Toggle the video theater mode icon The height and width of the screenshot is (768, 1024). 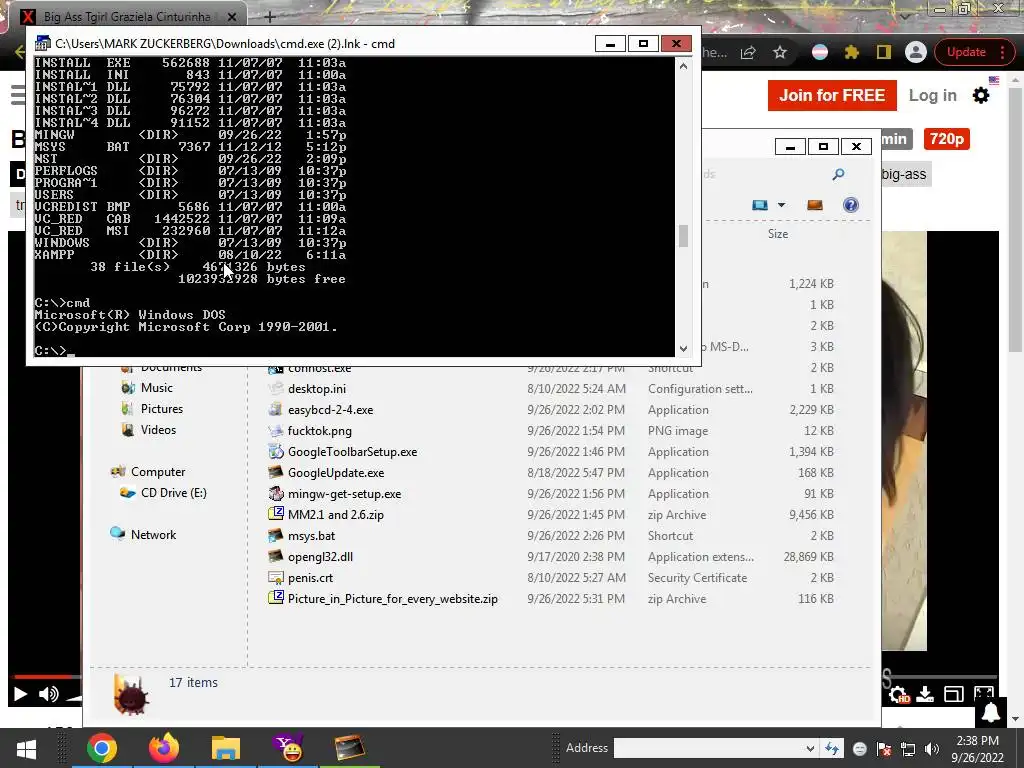[x=953, y=695]
